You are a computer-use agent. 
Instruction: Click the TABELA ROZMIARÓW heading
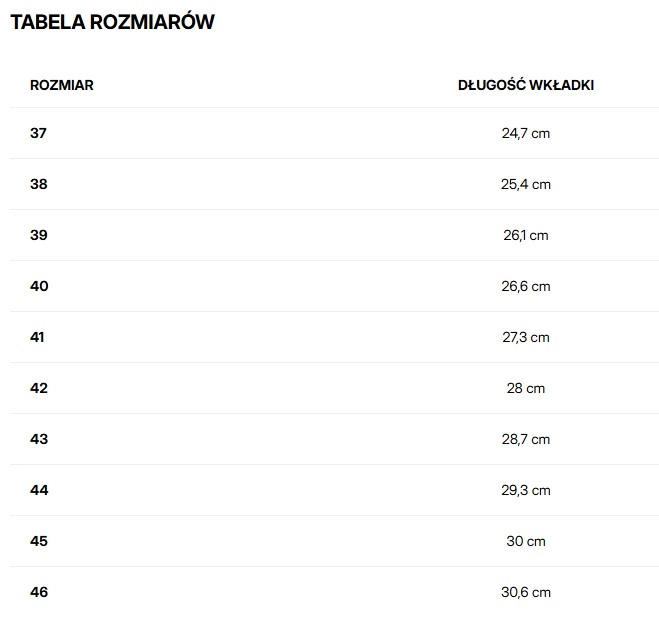(112, 22)
